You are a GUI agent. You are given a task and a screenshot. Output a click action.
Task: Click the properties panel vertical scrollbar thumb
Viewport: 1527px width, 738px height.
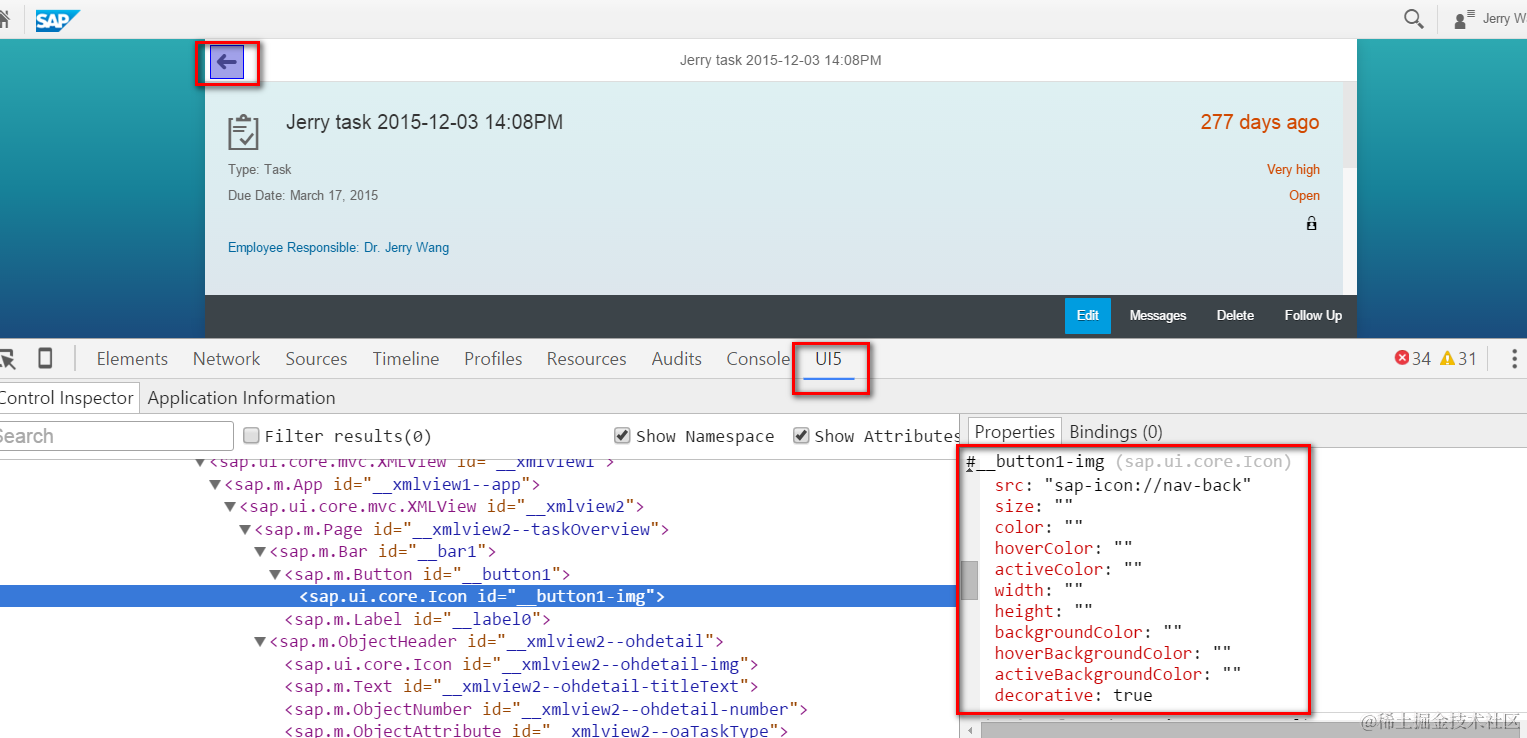tap(970, 580)
